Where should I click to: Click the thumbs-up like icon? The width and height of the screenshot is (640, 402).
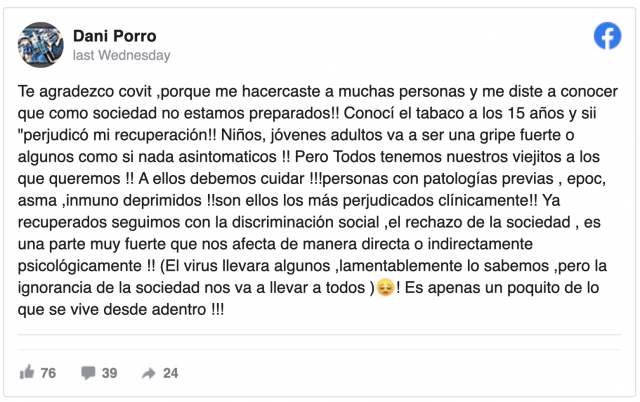click(26, 373)
